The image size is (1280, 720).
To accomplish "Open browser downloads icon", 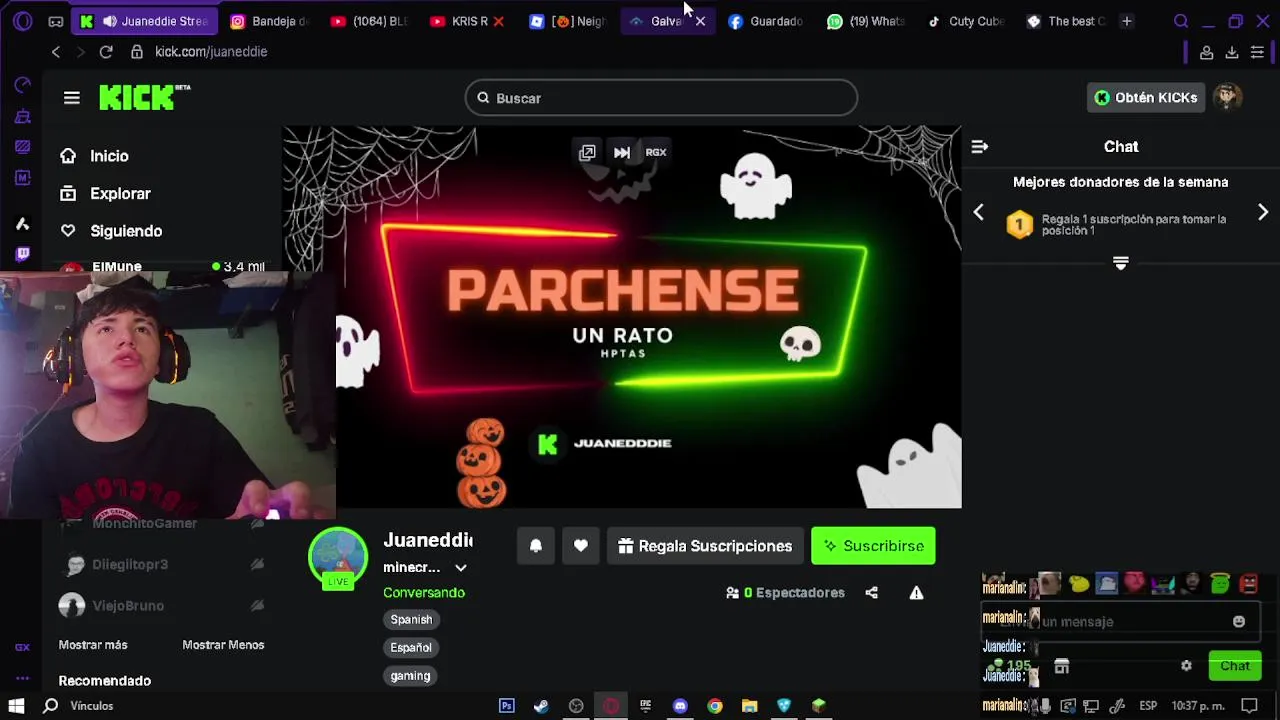I will pyautogui.click(x=1232, y=52).
